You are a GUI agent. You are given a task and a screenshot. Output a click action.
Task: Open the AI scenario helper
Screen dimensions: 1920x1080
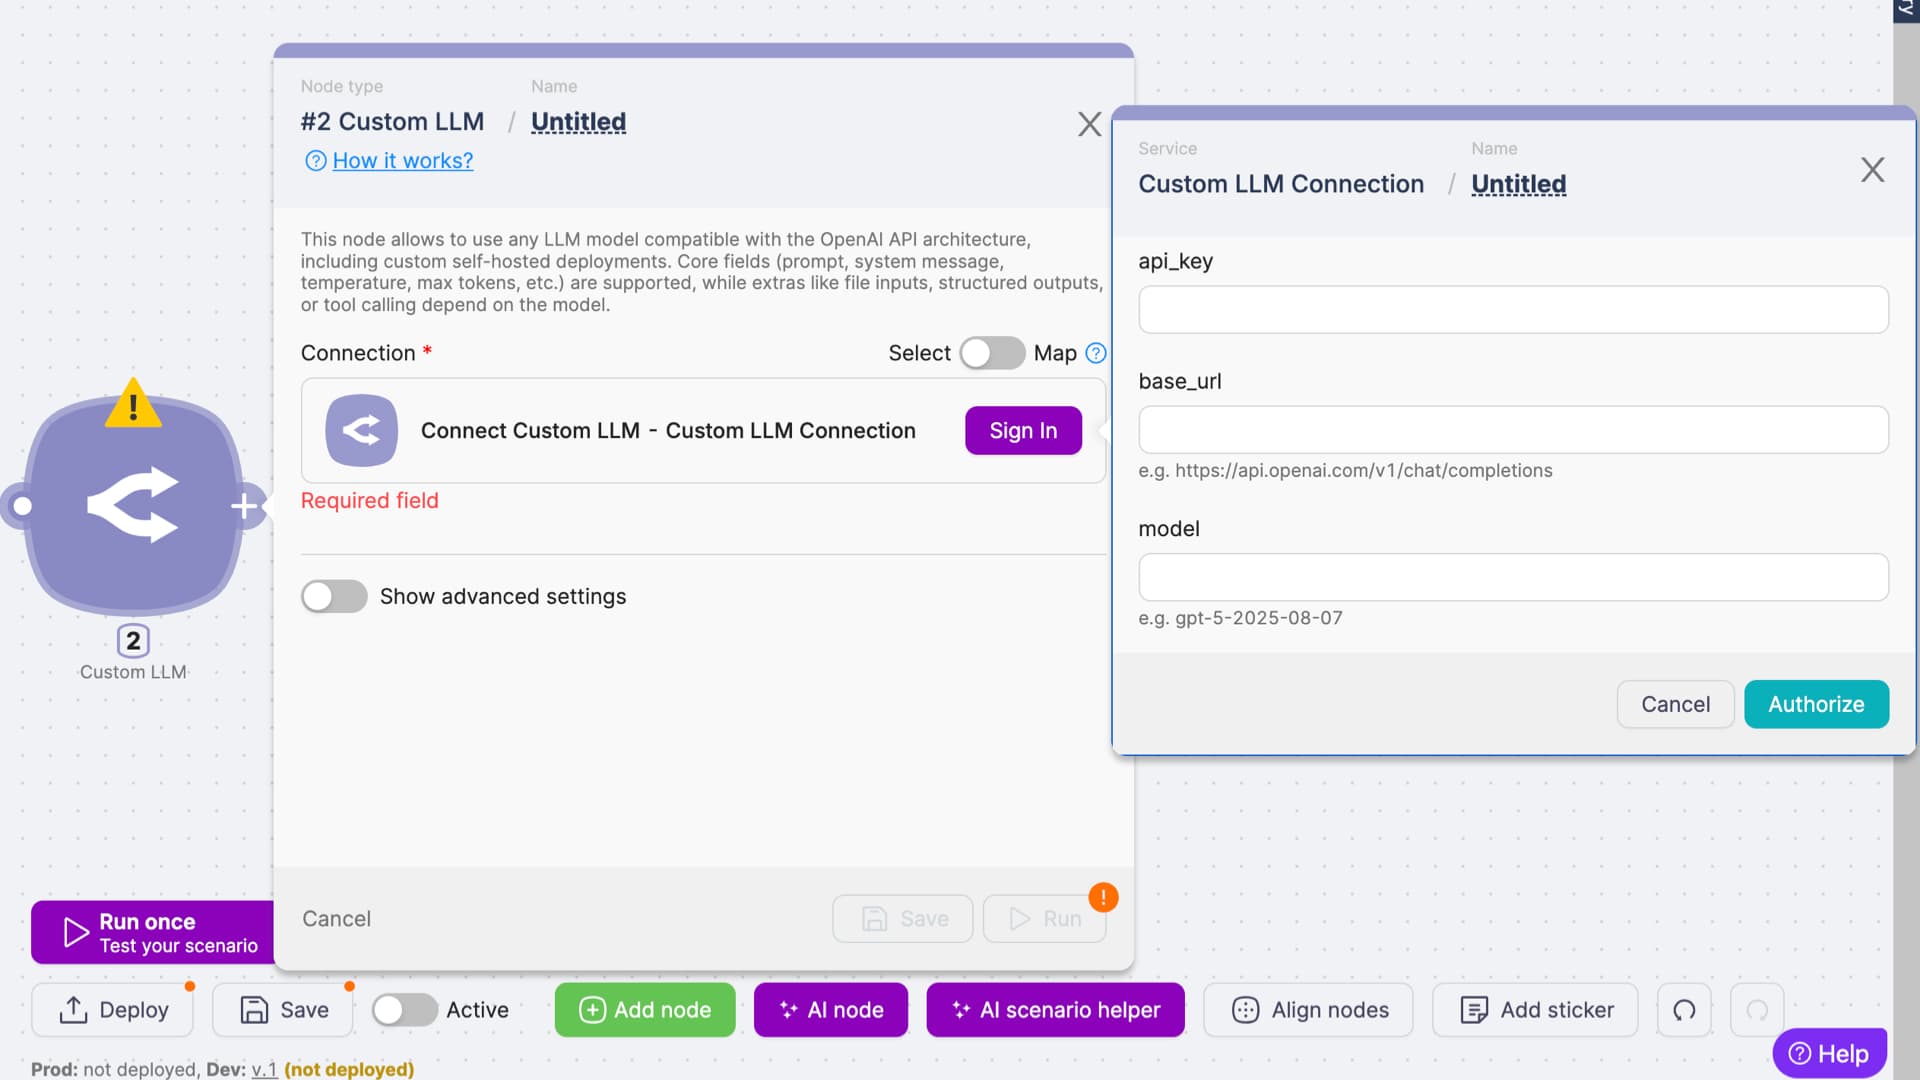1055,1010
